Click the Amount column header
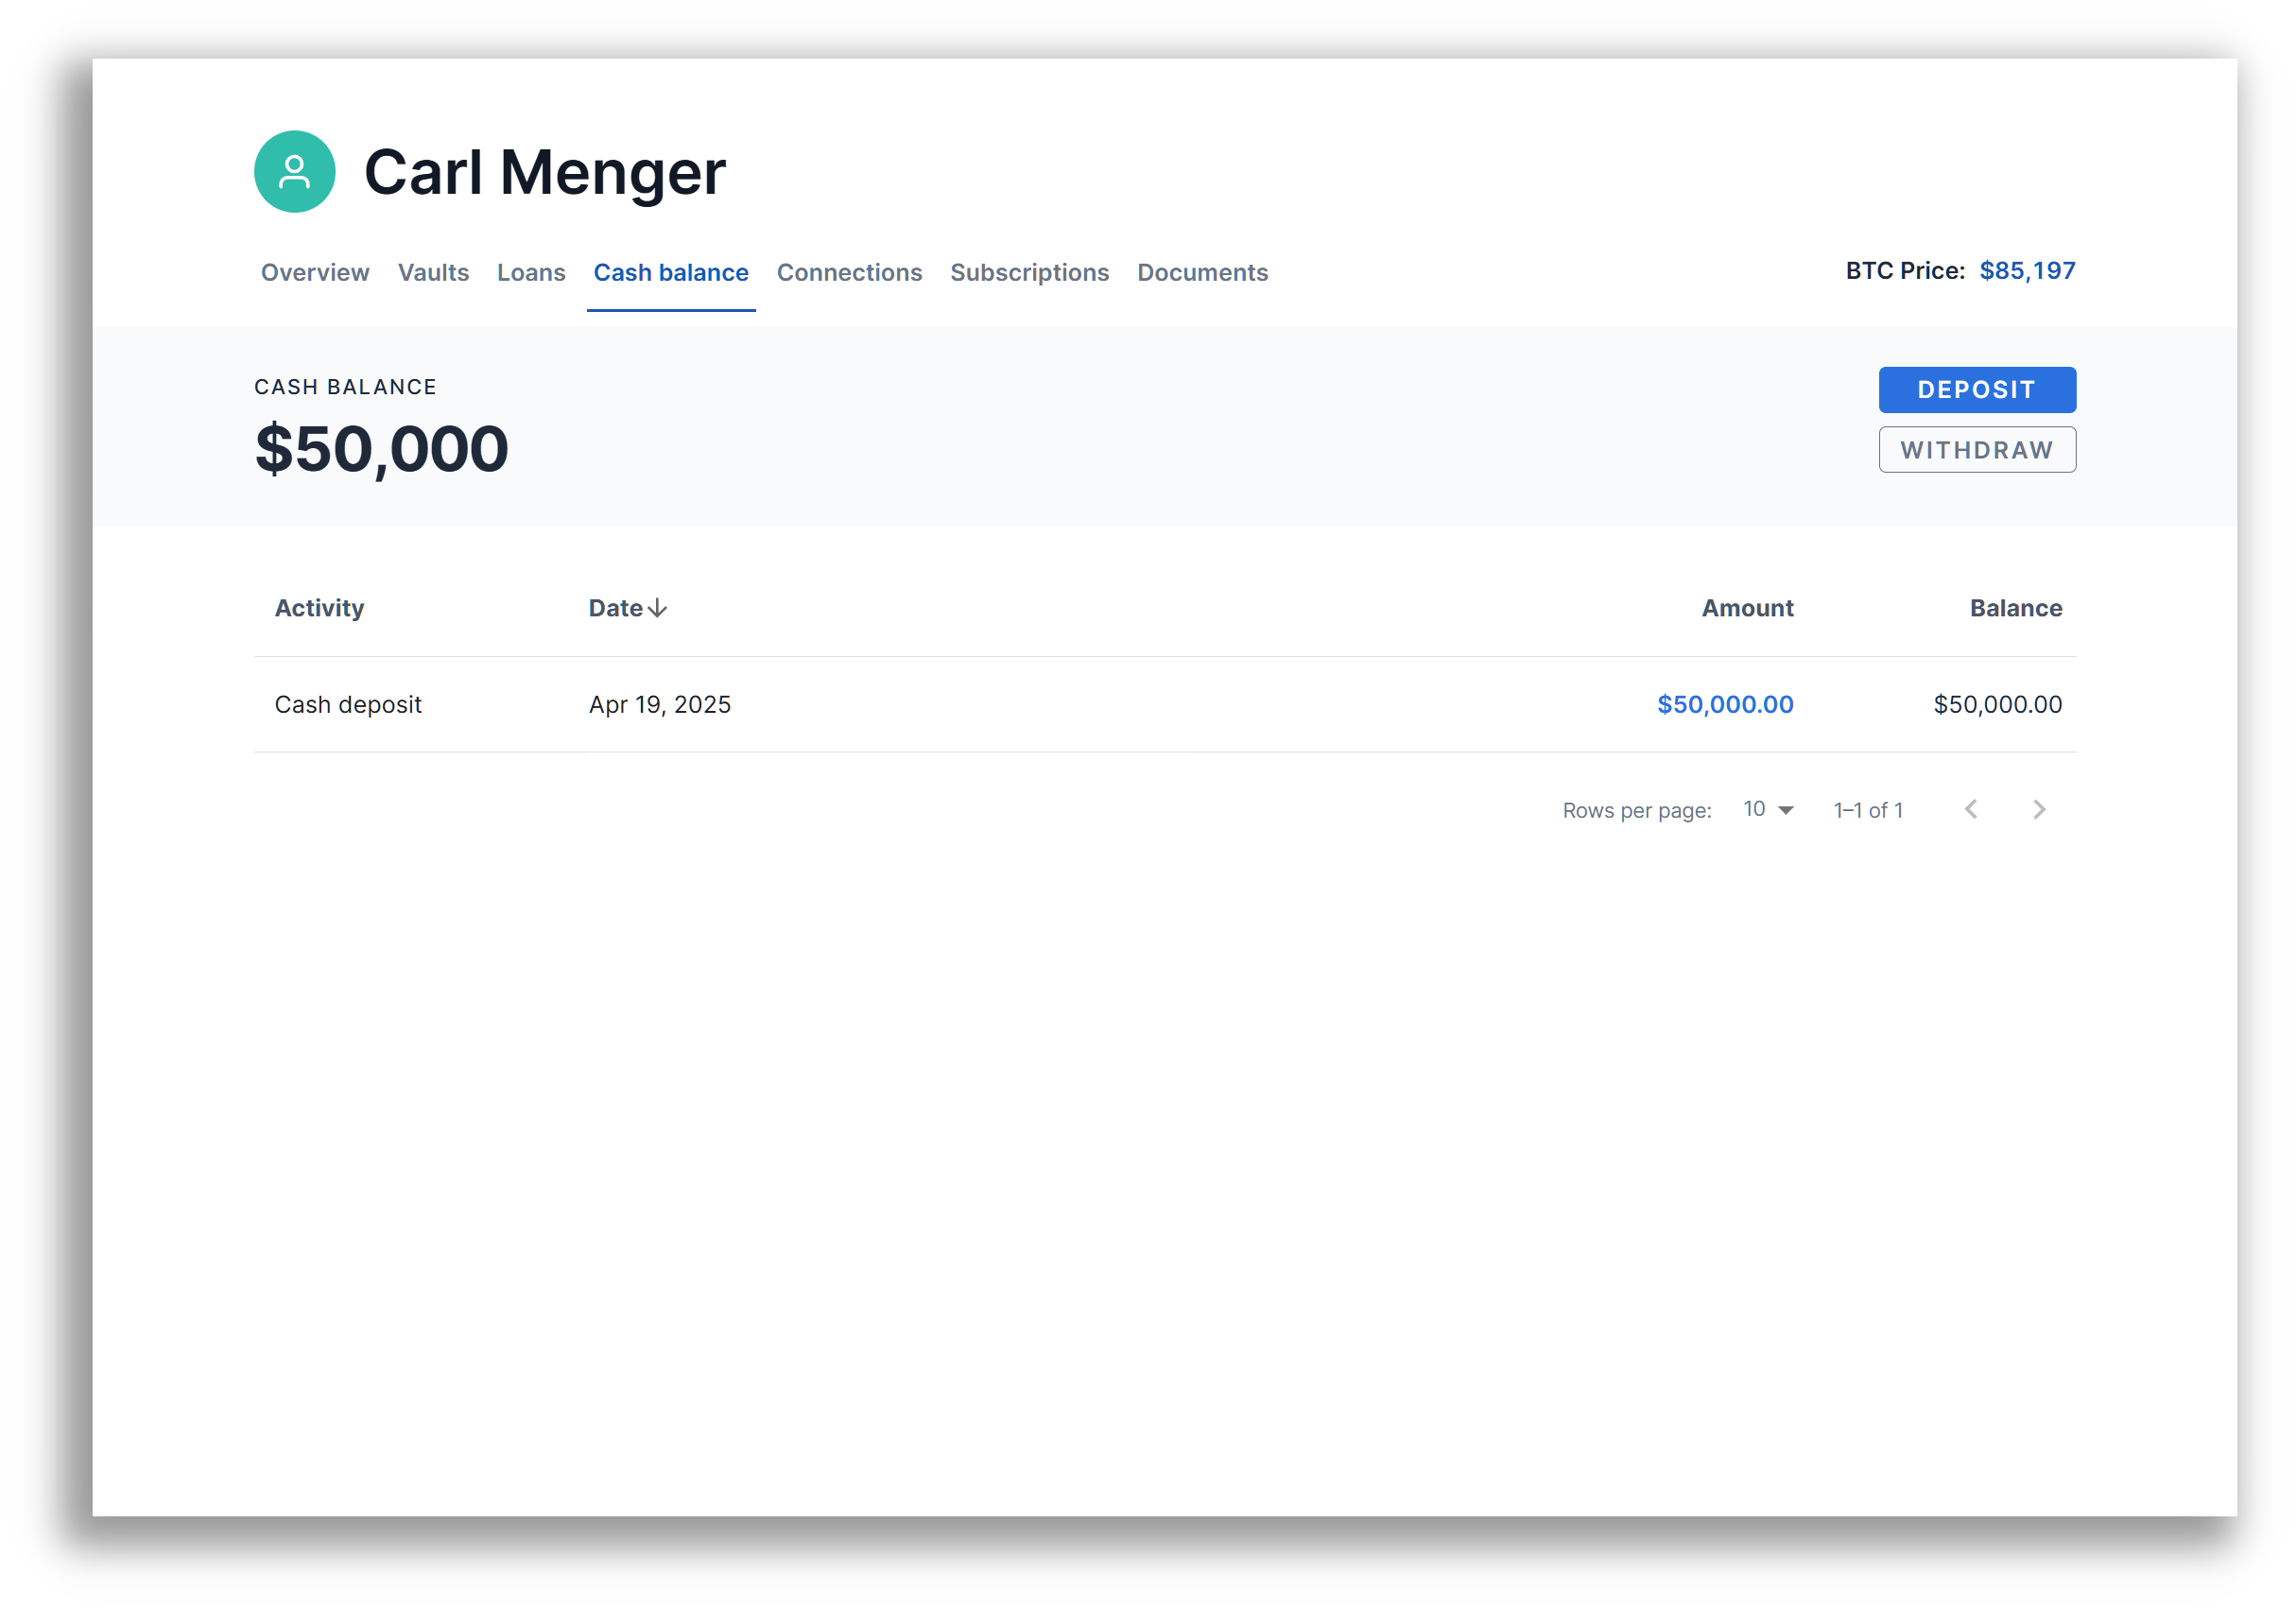 [x=1746, y=607]
